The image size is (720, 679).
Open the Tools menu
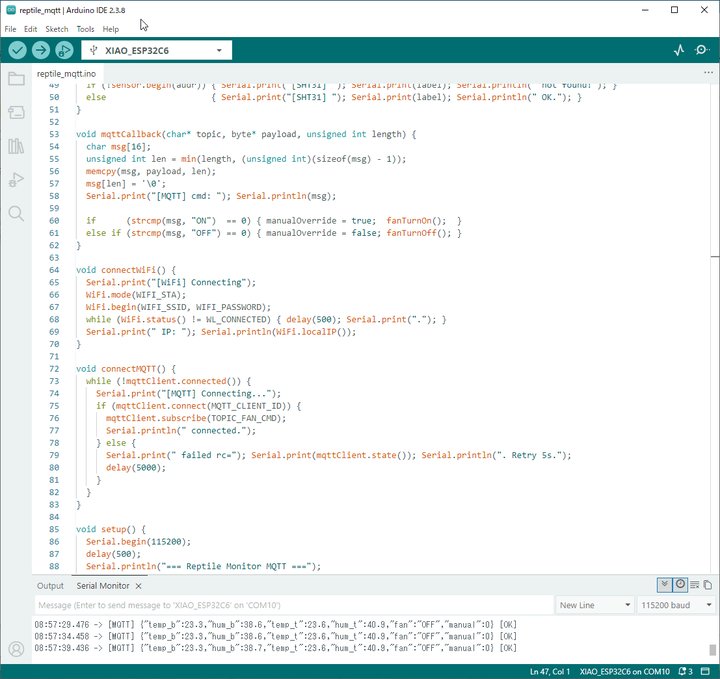(x=85, y=29)
